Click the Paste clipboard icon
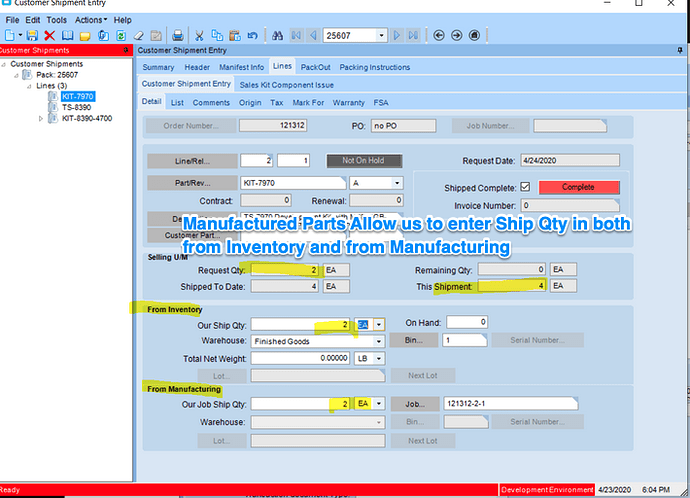This screenshot has height=498, width=690. (x=233, y=35)
